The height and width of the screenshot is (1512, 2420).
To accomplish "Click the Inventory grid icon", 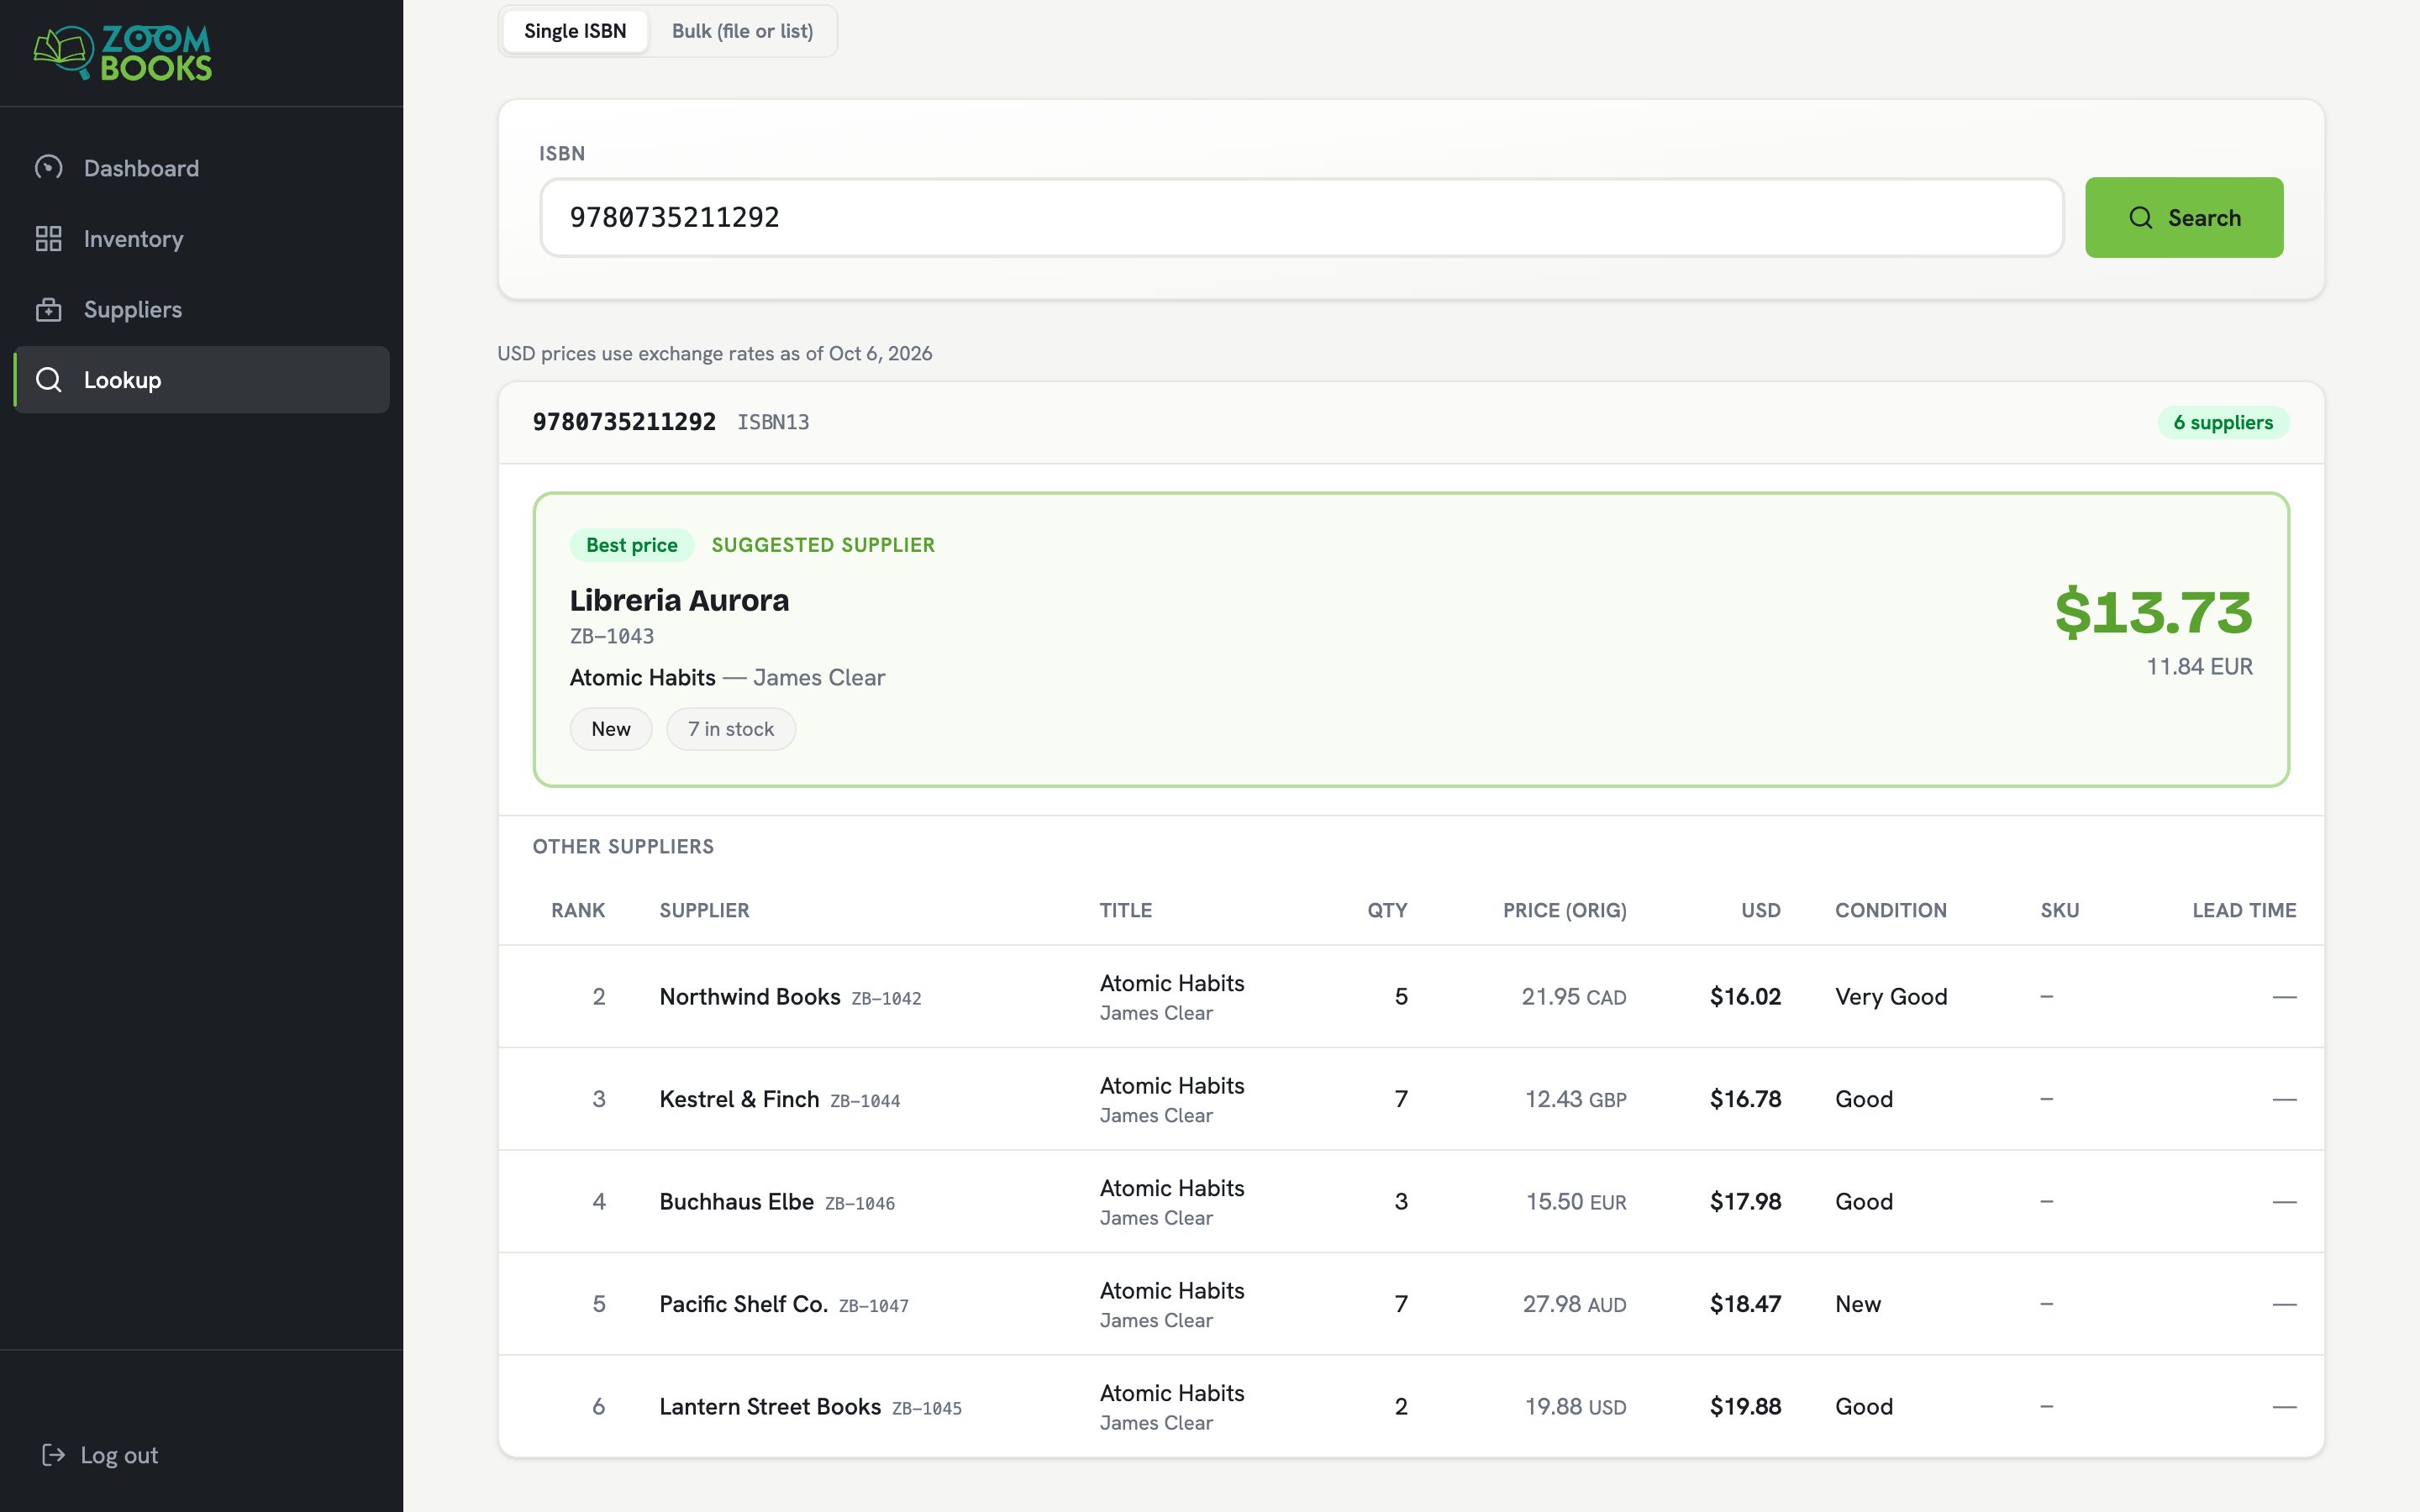I will click(48, 238).
